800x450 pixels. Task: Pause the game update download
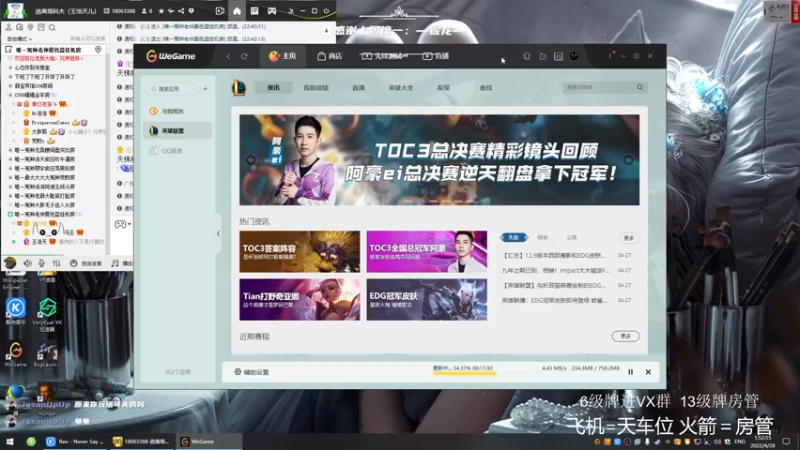coord(631,372)
